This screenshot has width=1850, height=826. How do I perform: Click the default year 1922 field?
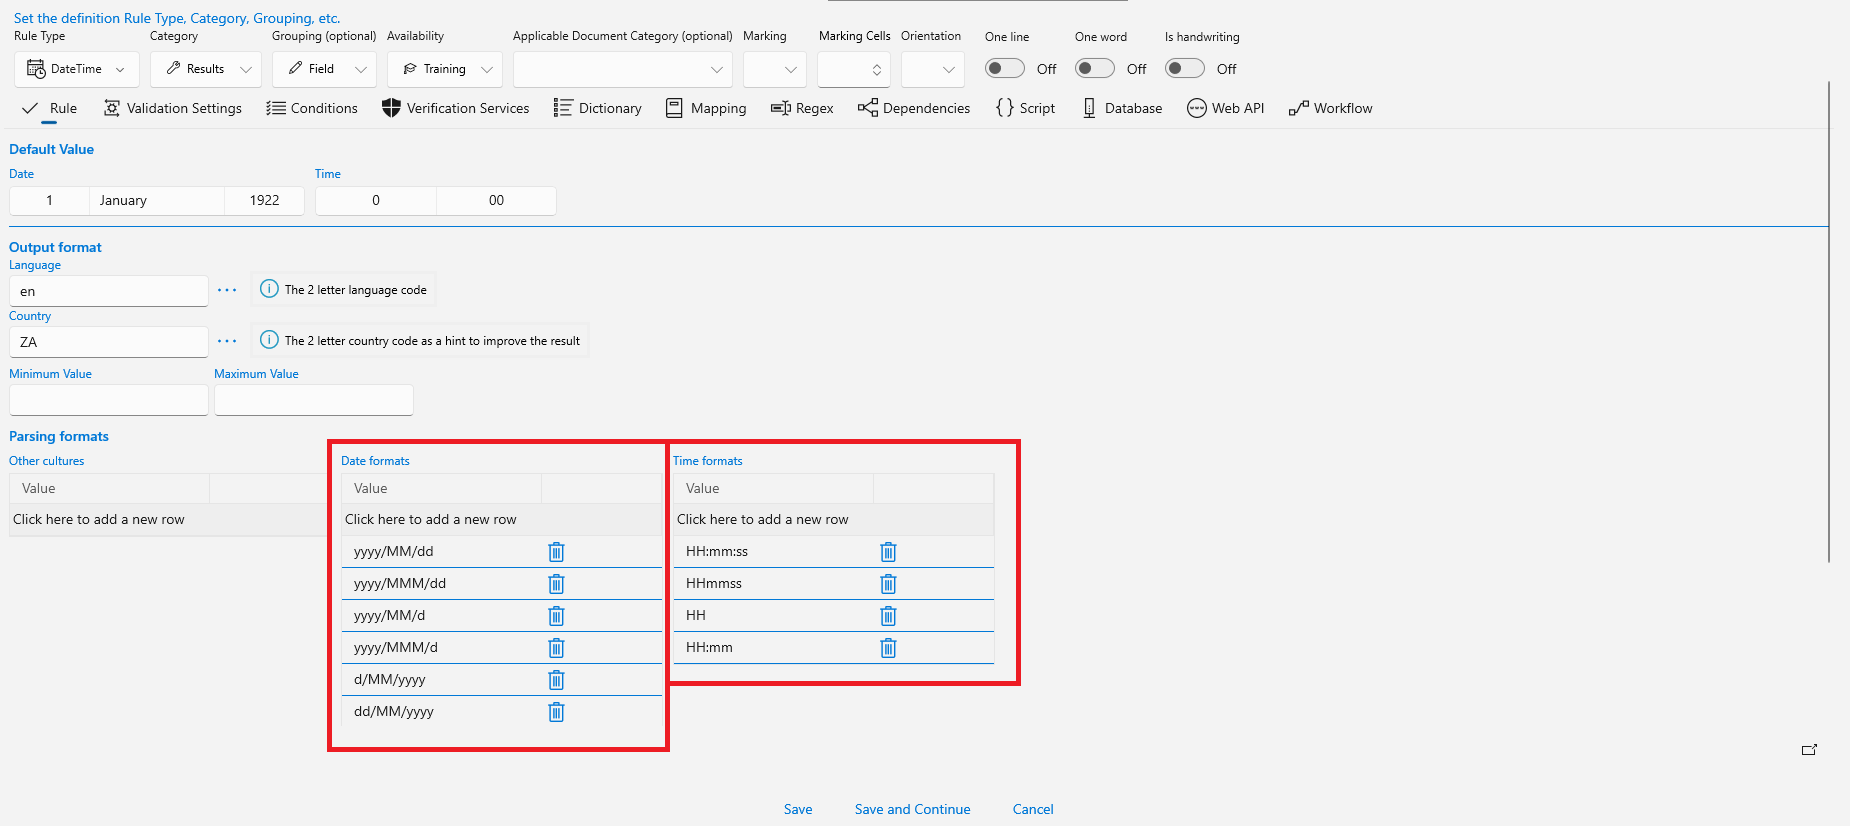[265, 200]
